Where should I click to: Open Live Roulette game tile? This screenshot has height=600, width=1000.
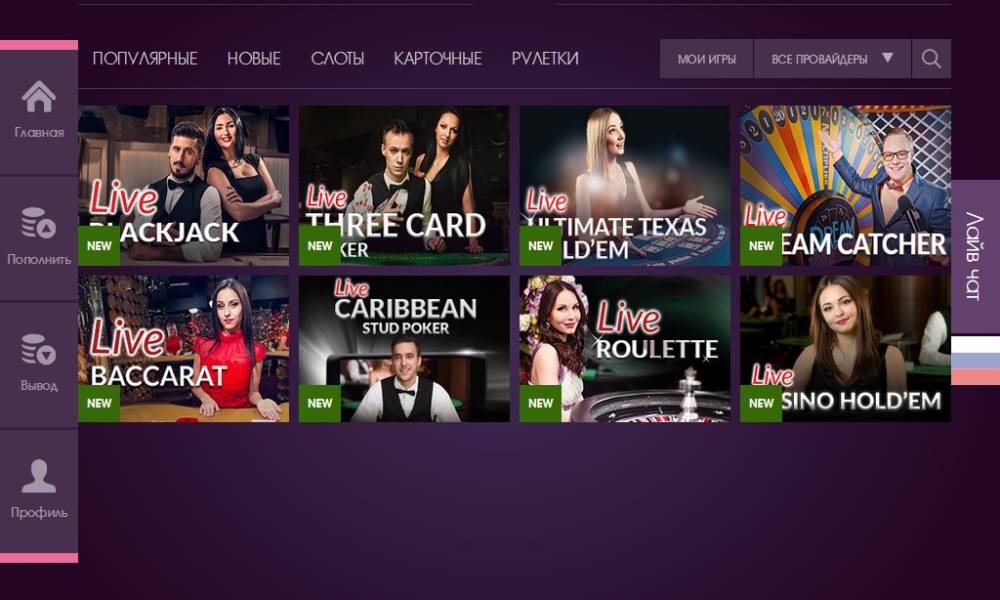(x=625, y=349)
